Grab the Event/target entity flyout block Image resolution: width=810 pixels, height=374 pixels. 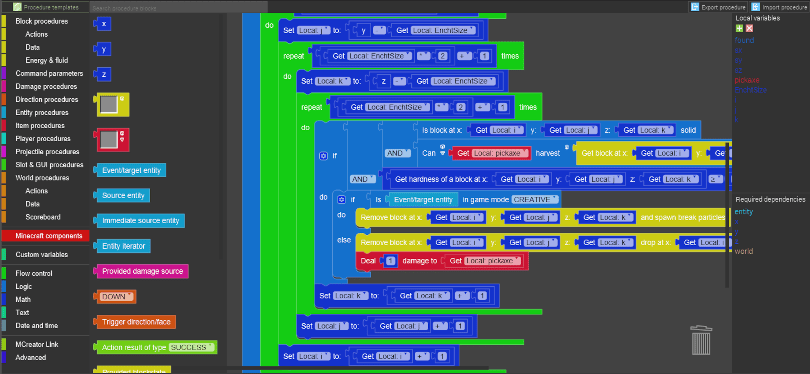coord(130,170)
